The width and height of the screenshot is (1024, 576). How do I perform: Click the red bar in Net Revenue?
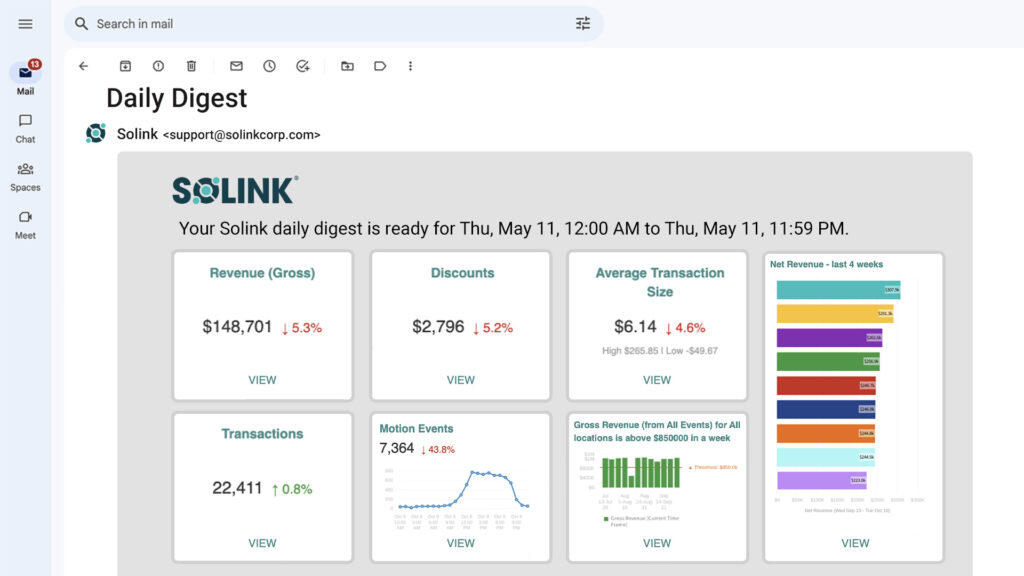(826, 385)
